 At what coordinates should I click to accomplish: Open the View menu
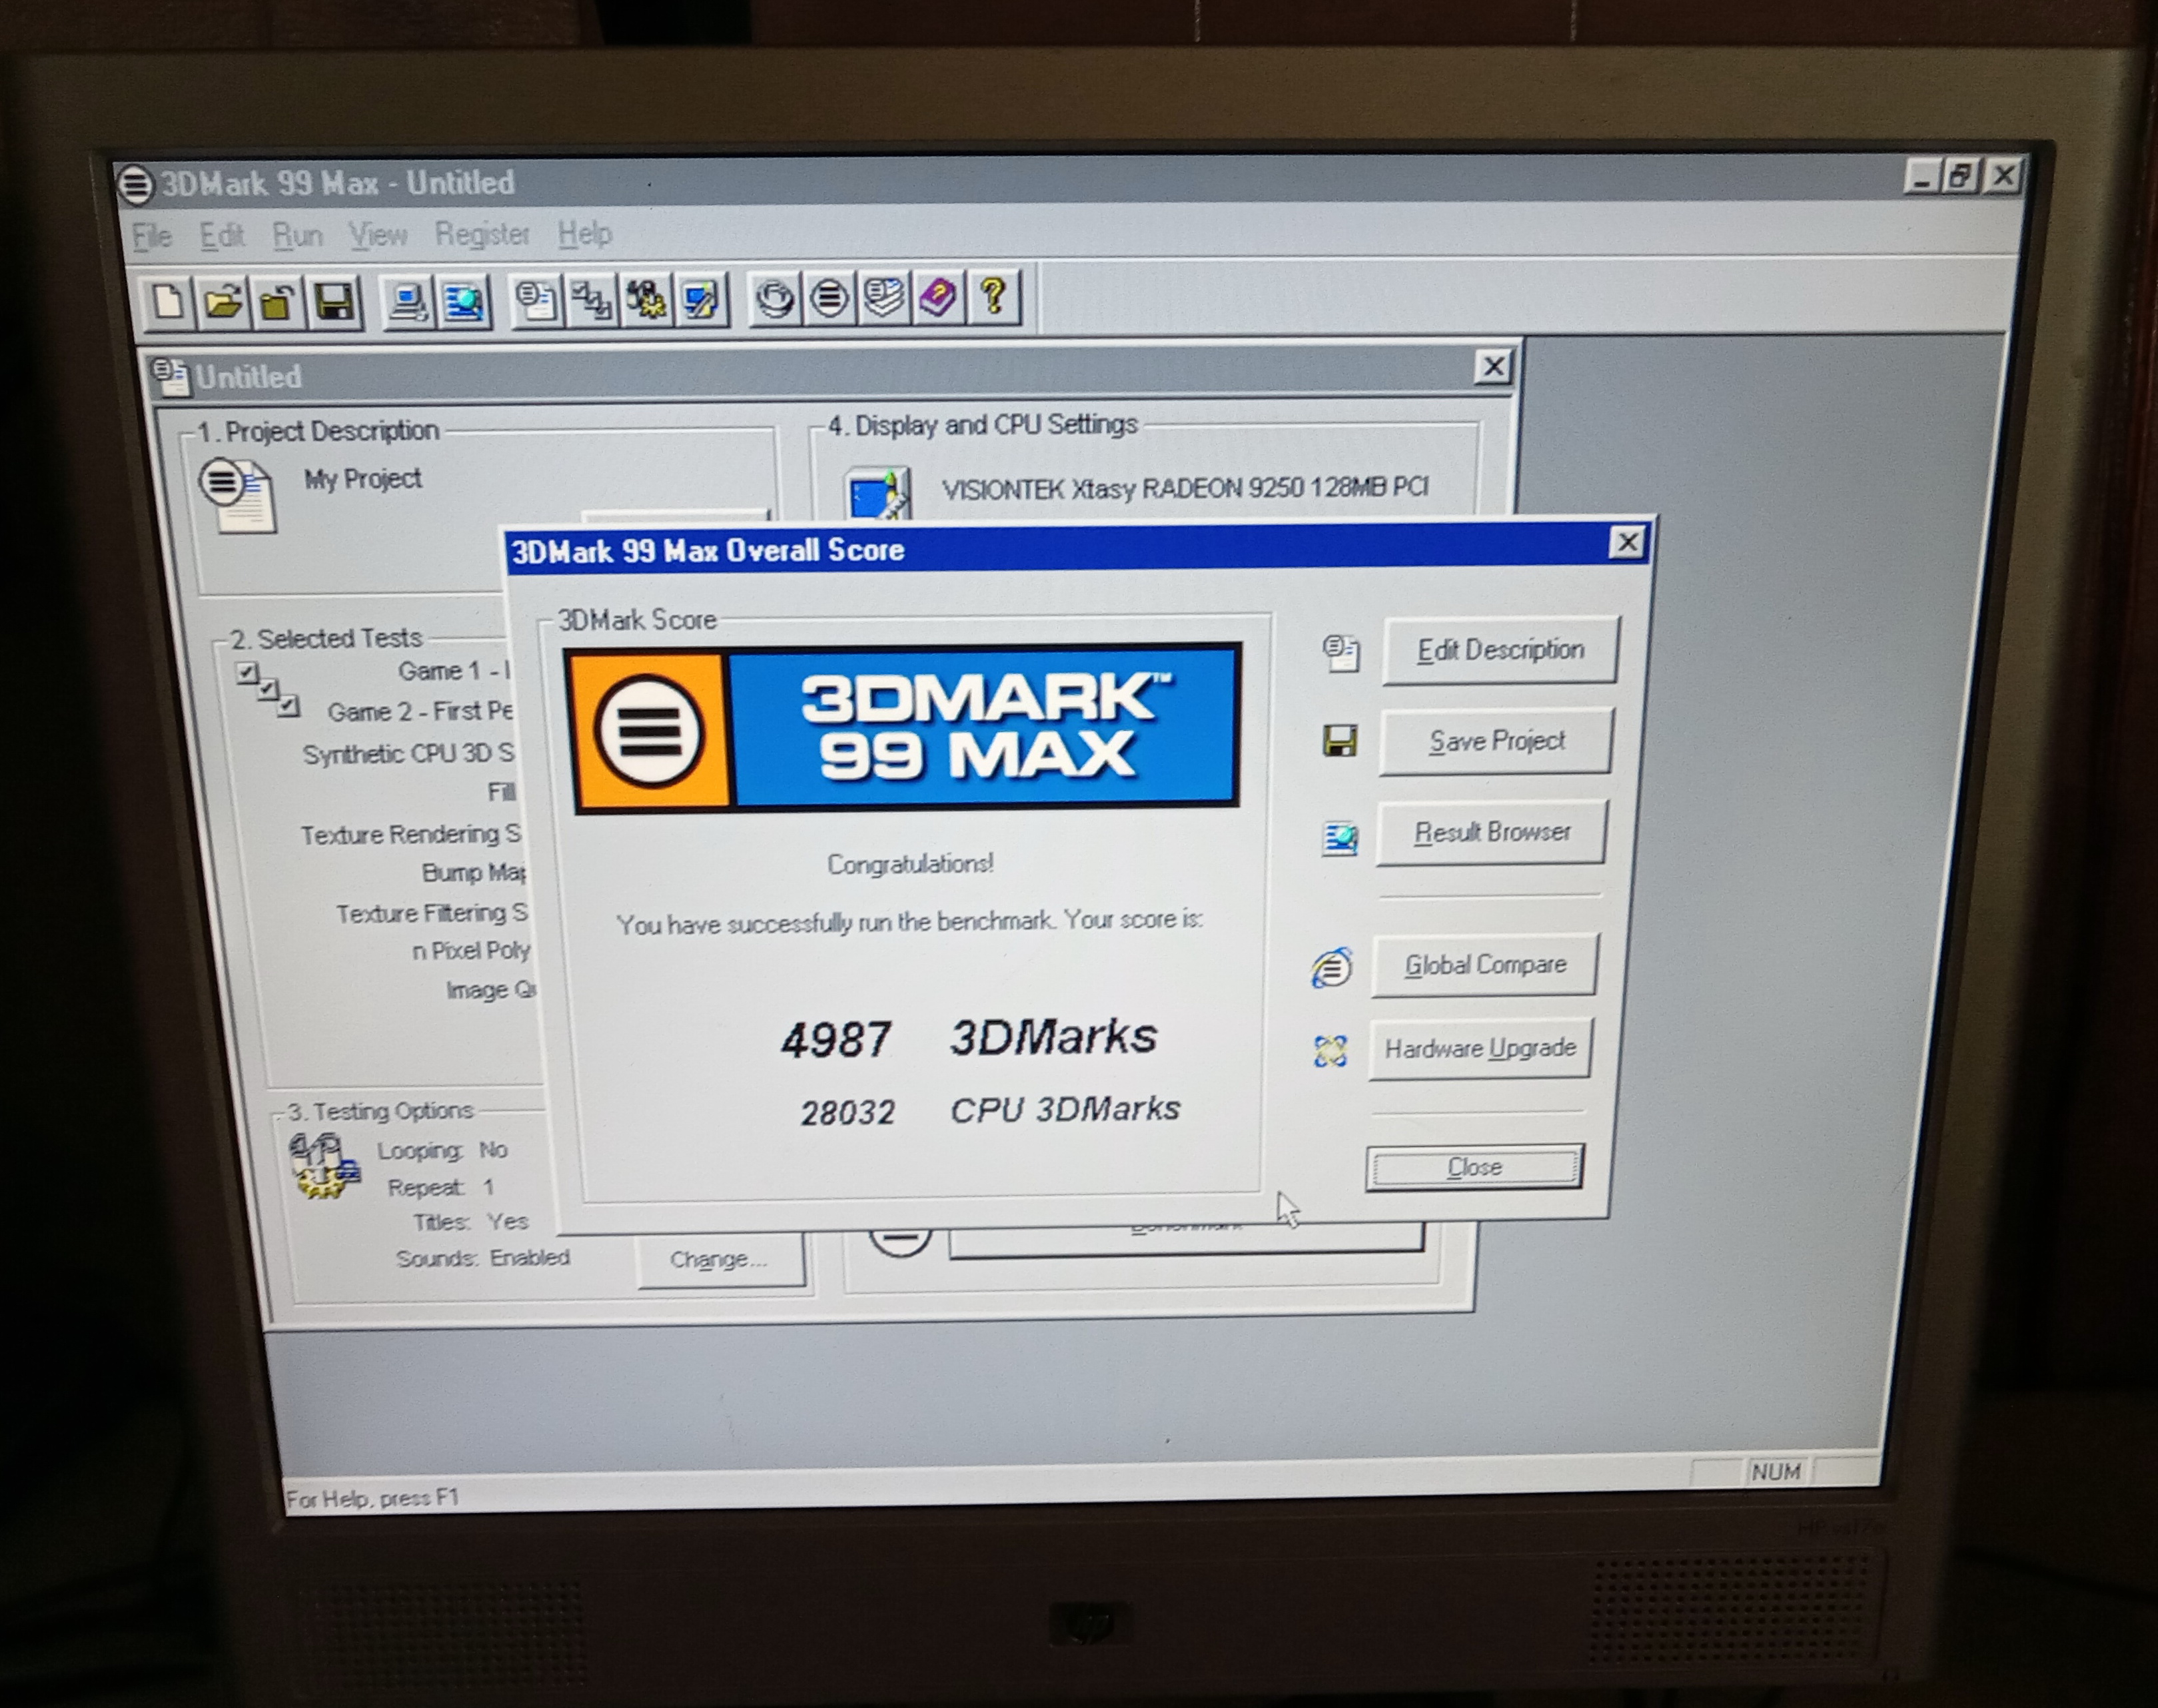[x=378, y=235]
